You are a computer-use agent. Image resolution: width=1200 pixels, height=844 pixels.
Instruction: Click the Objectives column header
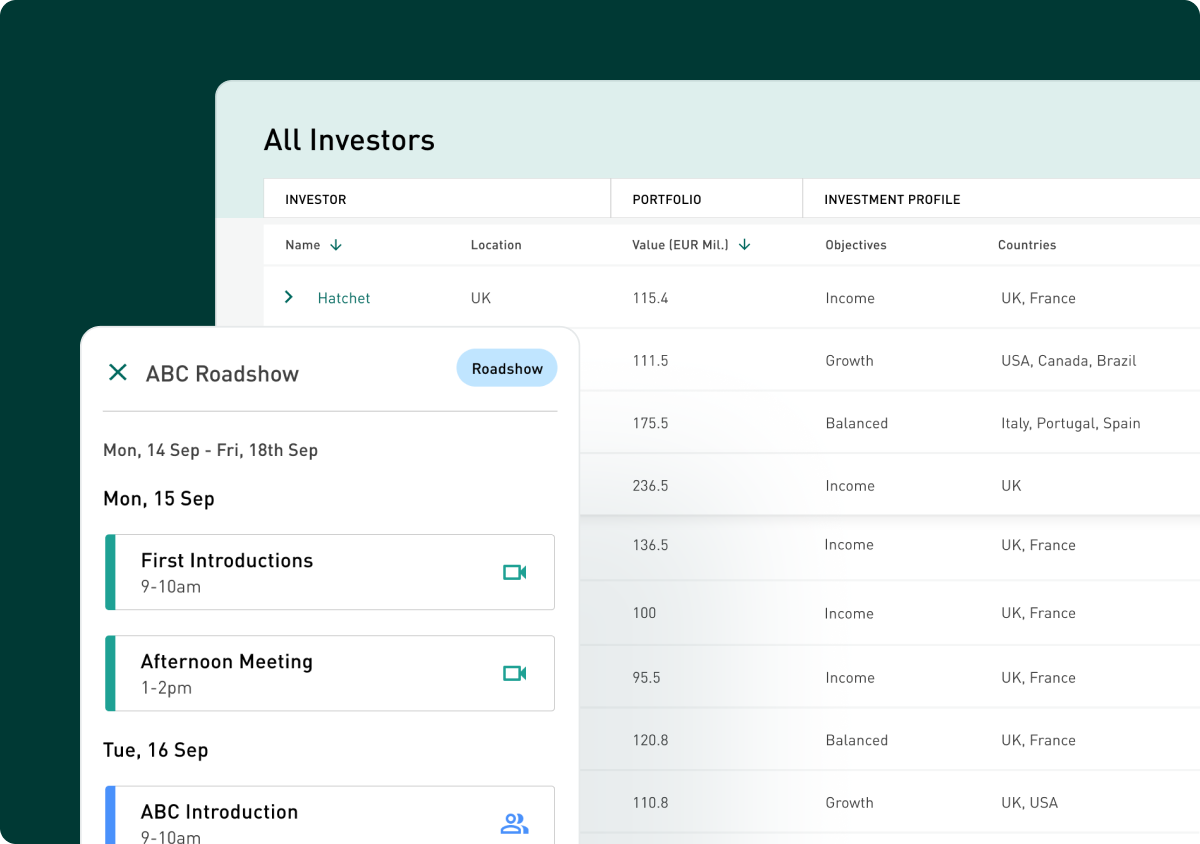click(x=856, y=245)
